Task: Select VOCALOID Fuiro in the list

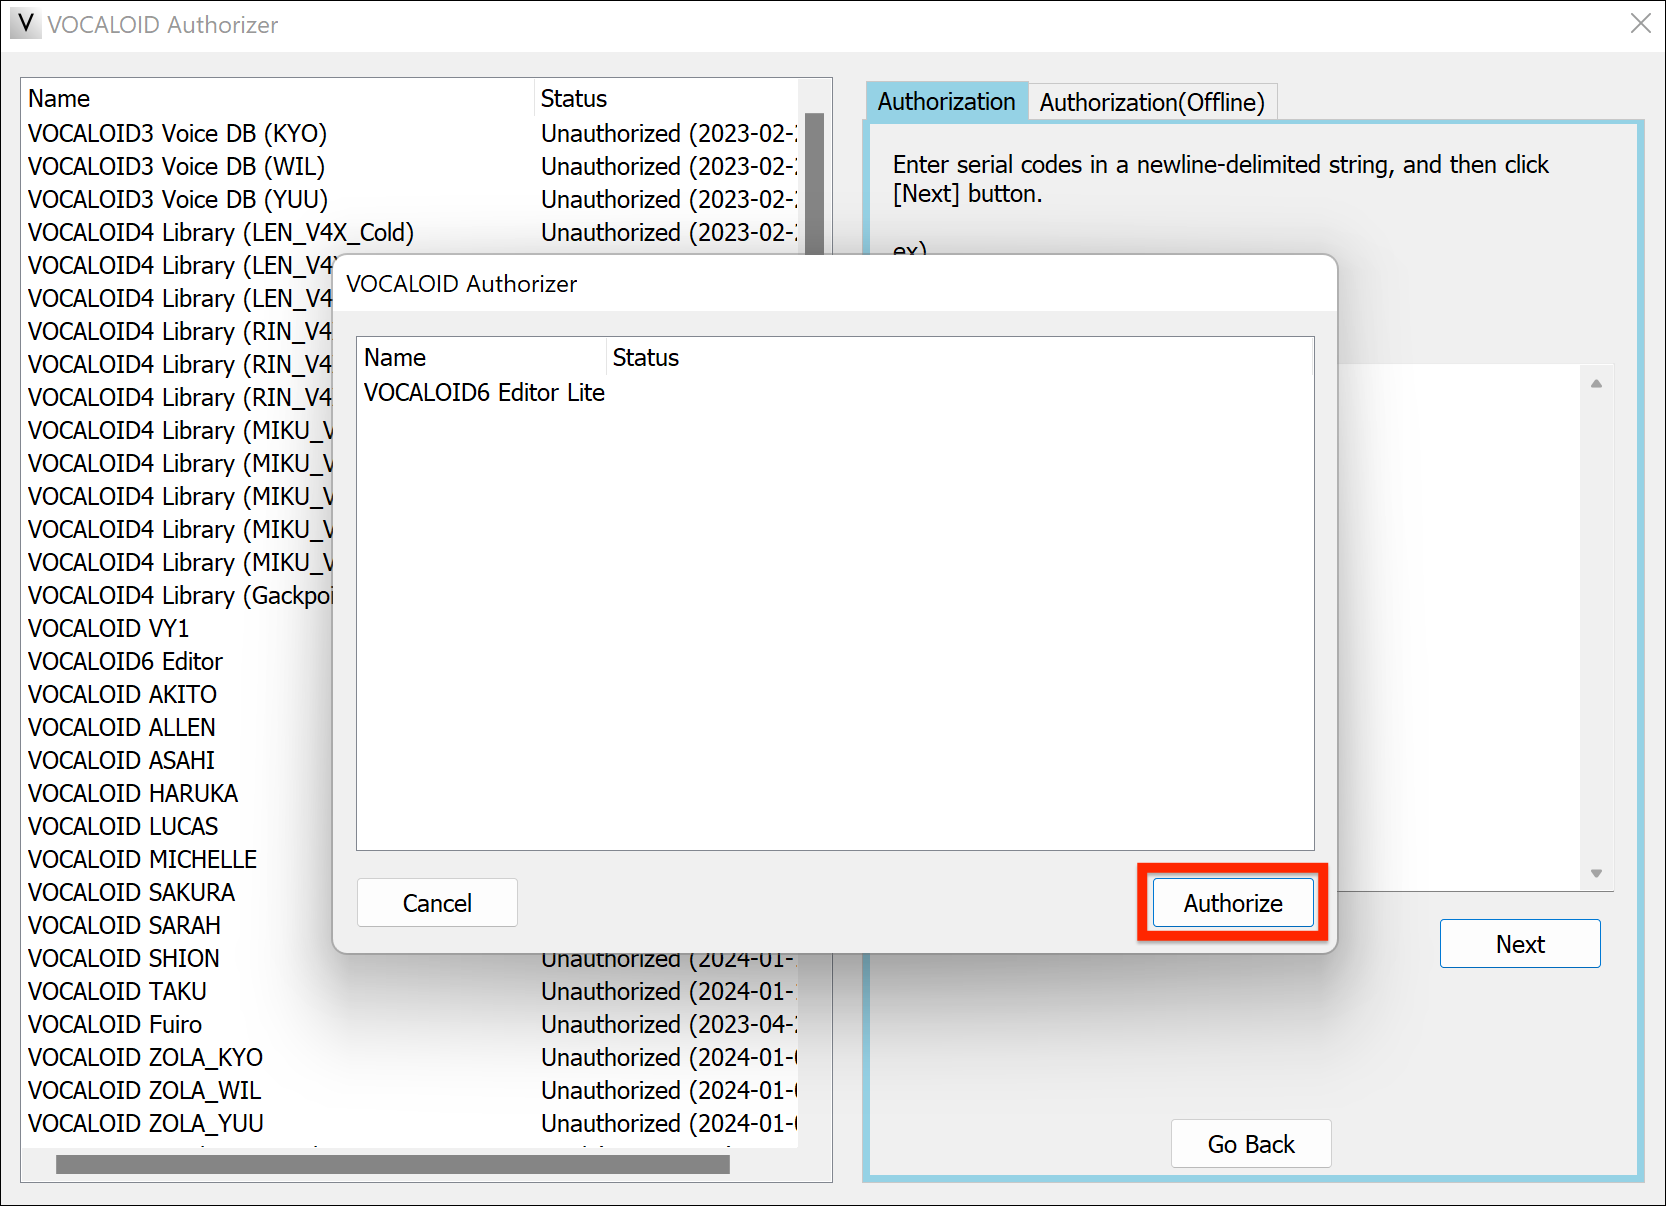Action: 114,1024
